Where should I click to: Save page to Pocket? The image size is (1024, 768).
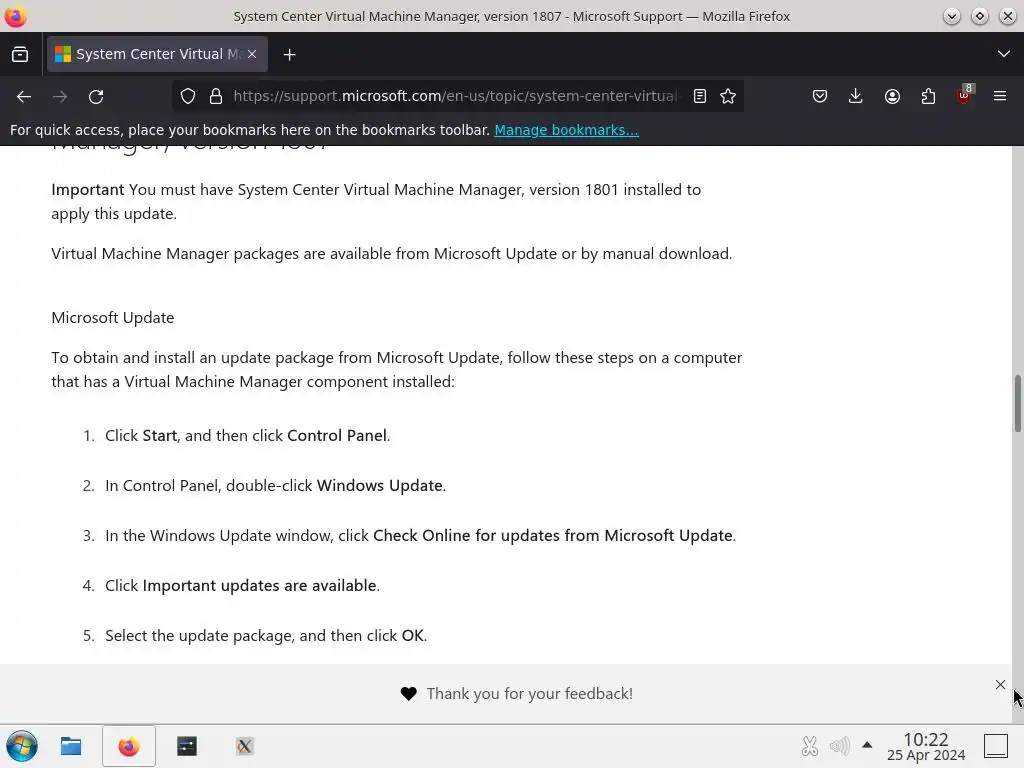tap(820, 96)
